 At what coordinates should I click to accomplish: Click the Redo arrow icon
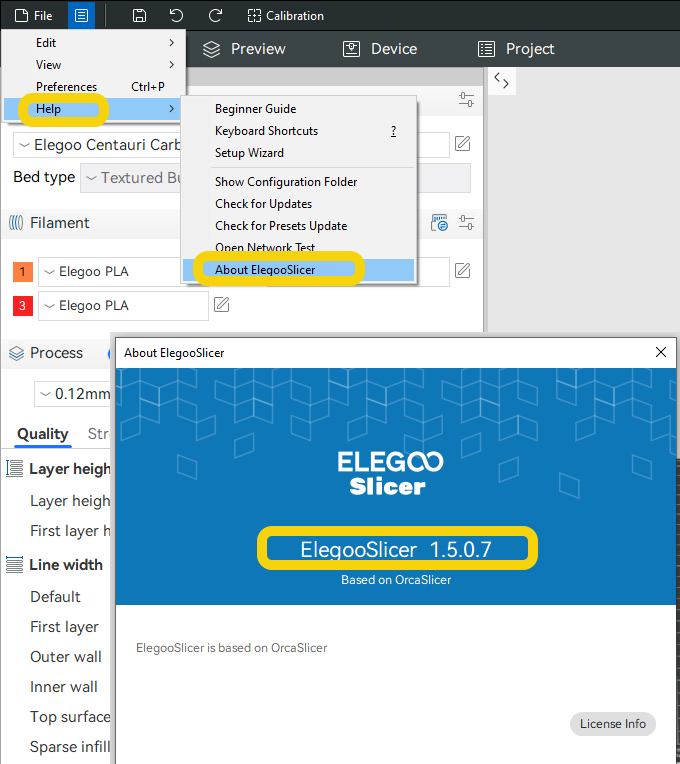pyautogui.click(x=215, y=16)
